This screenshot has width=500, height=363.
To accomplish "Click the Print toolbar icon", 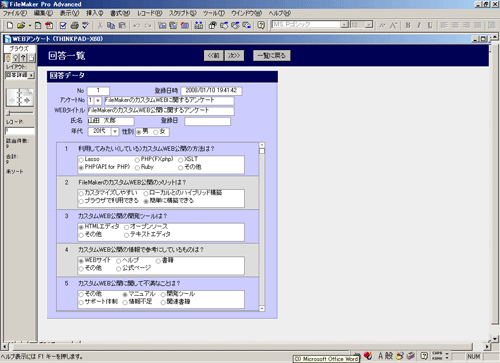I will 75,25.
